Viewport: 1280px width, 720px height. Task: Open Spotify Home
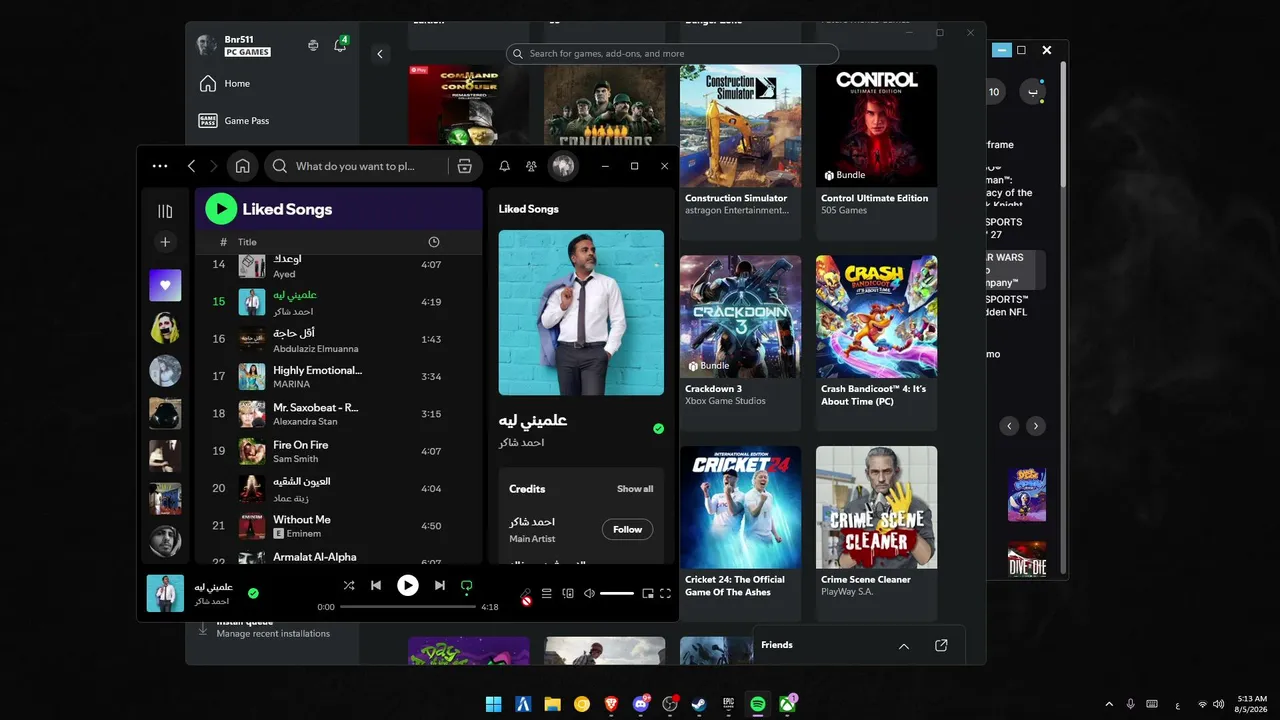pos(242,166)
